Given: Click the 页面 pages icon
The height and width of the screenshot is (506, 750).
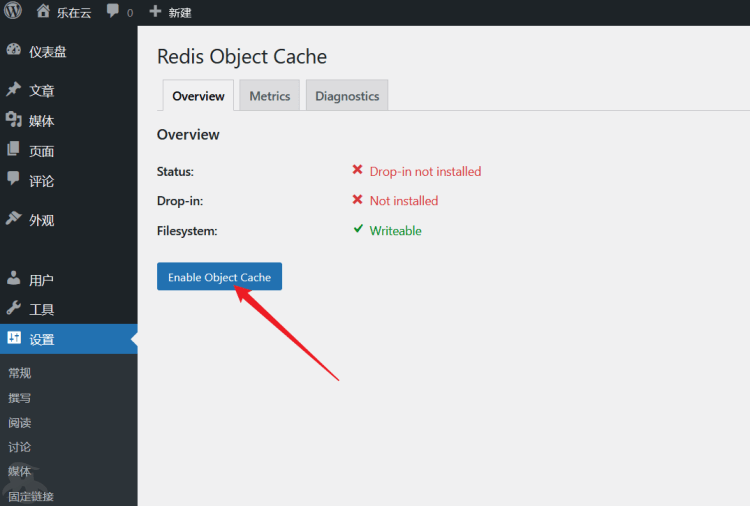Looking at the screenshot, I should click(x=13, y=149).
